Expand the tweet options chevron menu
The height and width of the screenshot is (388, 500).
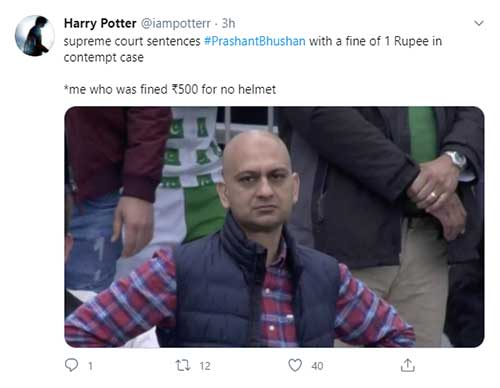(x=479, y=23)
